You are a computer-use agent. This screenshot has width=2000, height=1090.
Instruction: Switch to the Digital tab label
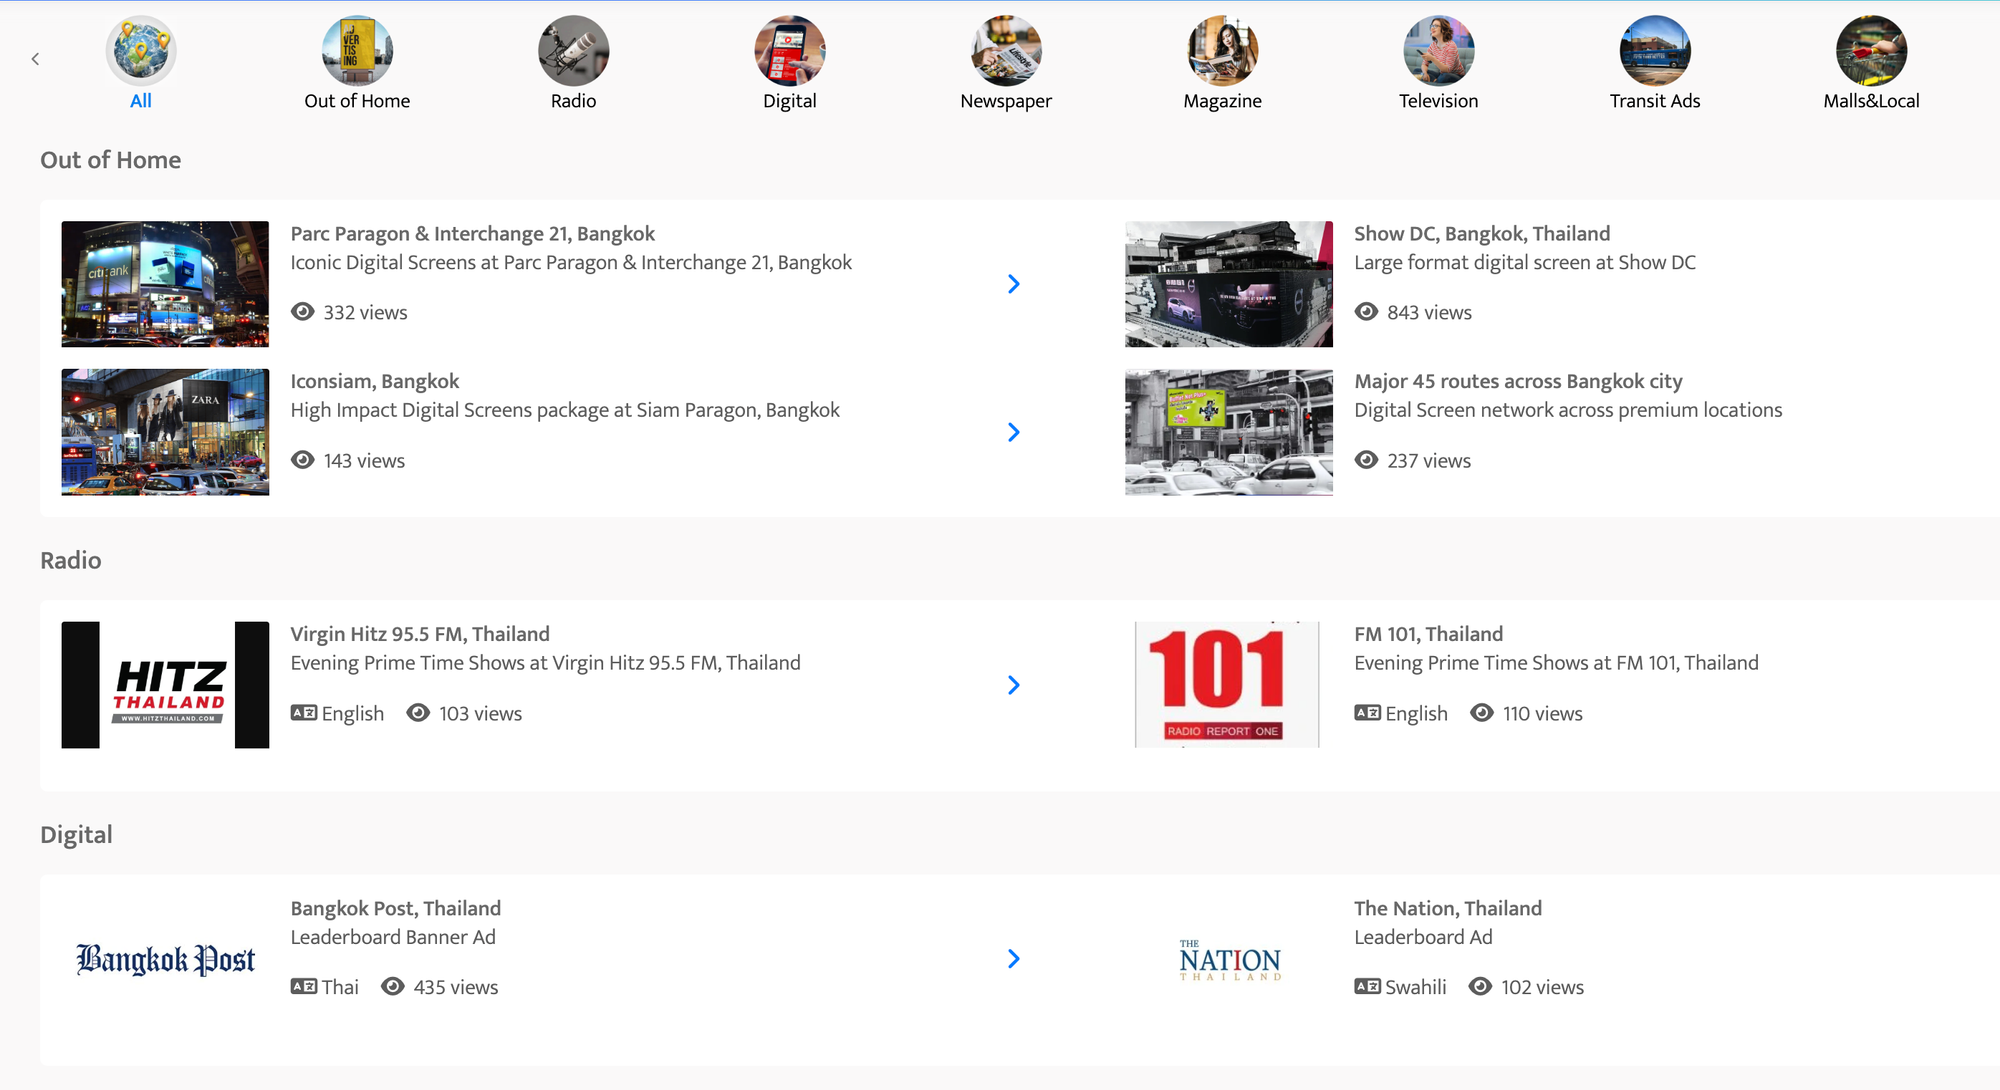pyautogui.click(x=790, y=101)
